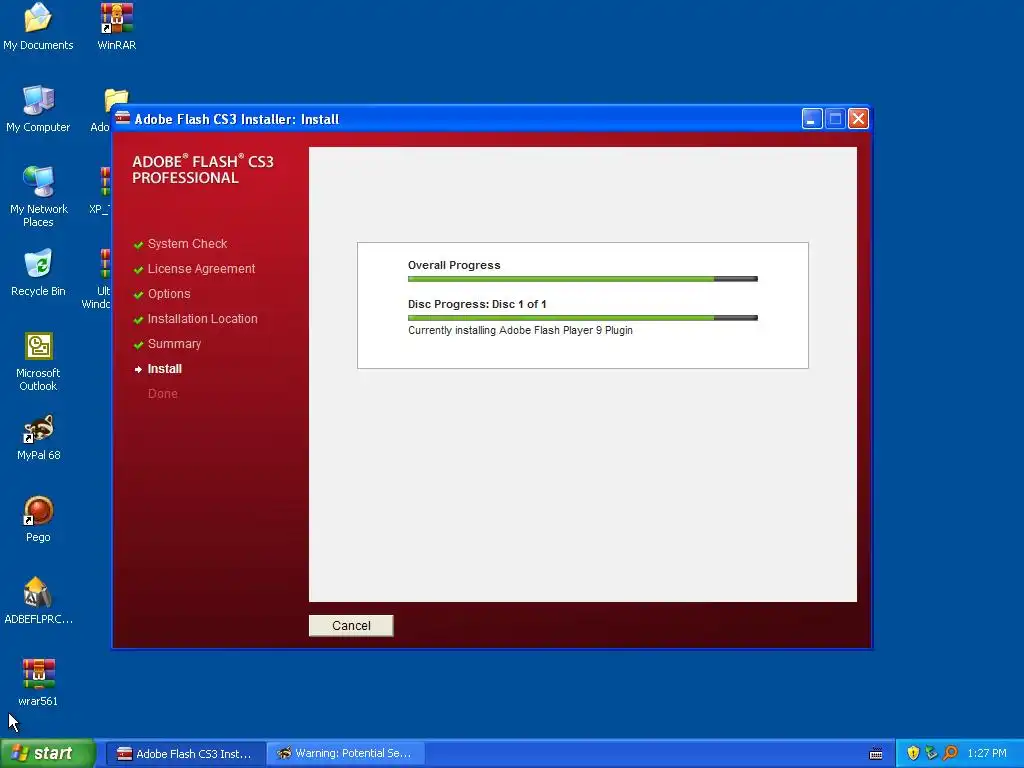Select the WinRAR desktop shortcut
The image size is (1024, 768).
pyautogui.click(x=116, y=27)
